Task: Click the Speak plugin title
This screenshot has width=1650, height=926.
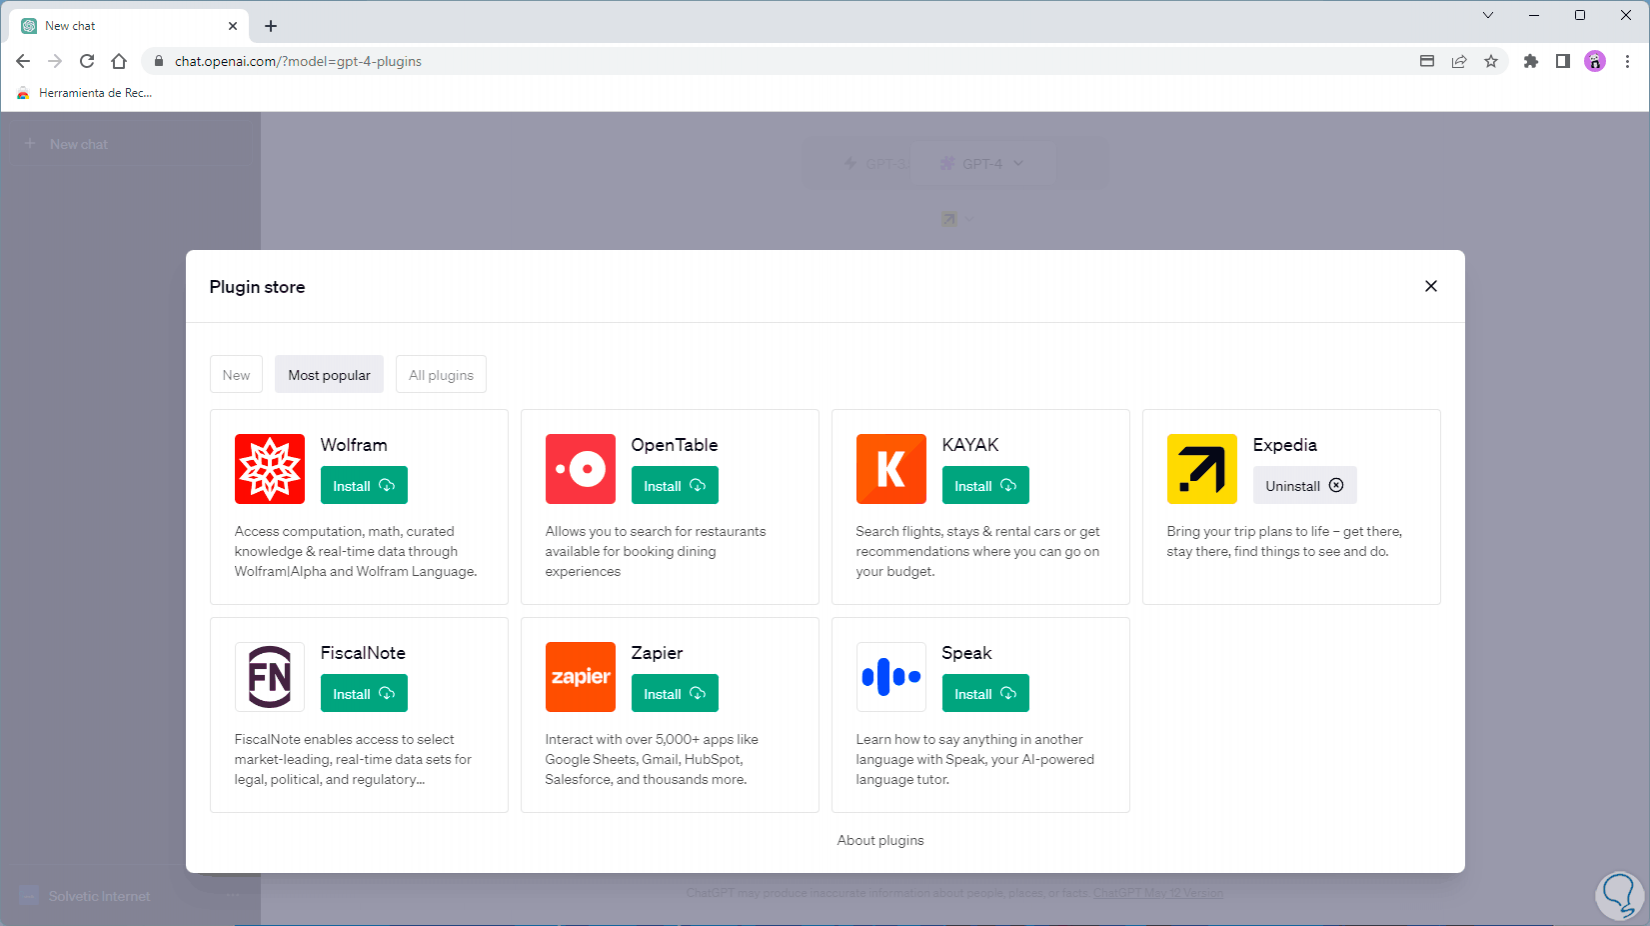Action: coord(967,653)
